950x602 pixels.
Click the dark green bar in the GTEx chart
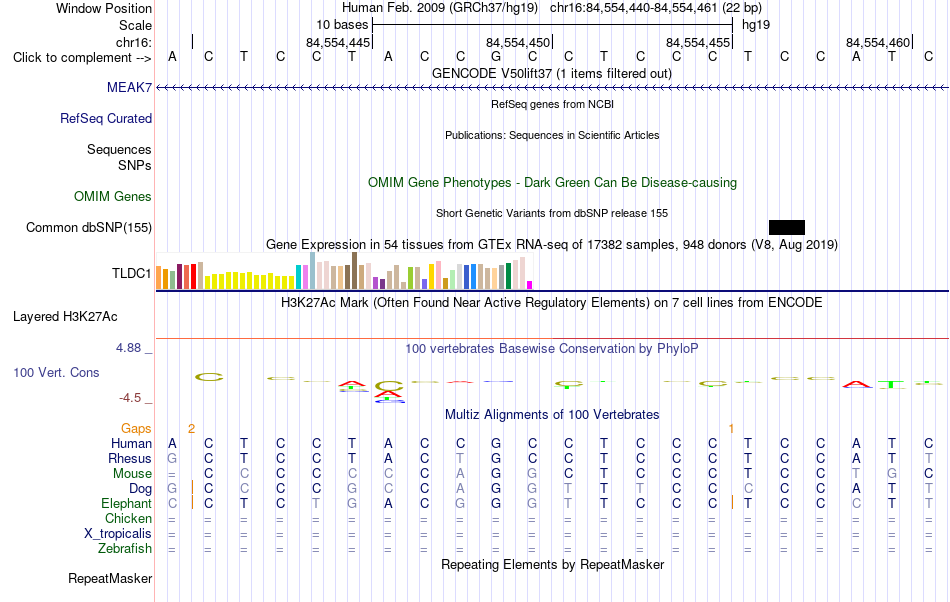pyautogui.click(x=508, y=276)
